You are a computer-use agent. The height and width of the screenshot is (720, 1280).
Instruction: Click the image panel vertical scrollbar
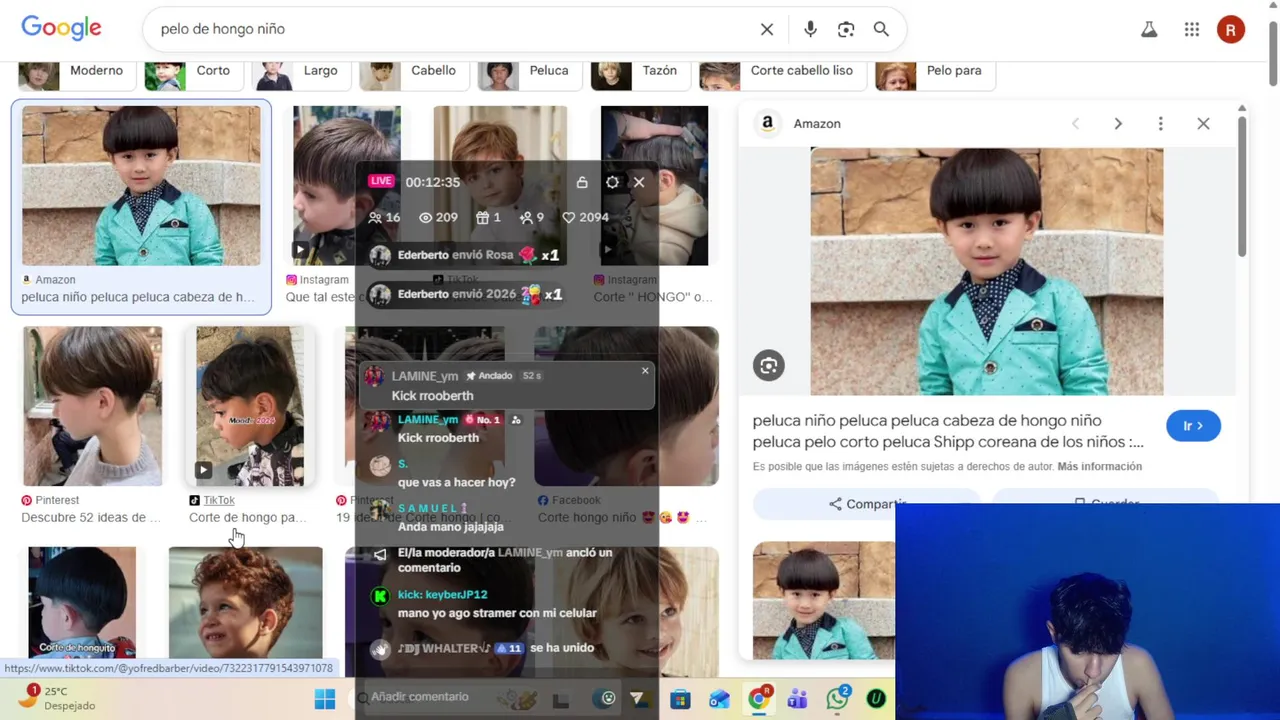pos(1242,185)
